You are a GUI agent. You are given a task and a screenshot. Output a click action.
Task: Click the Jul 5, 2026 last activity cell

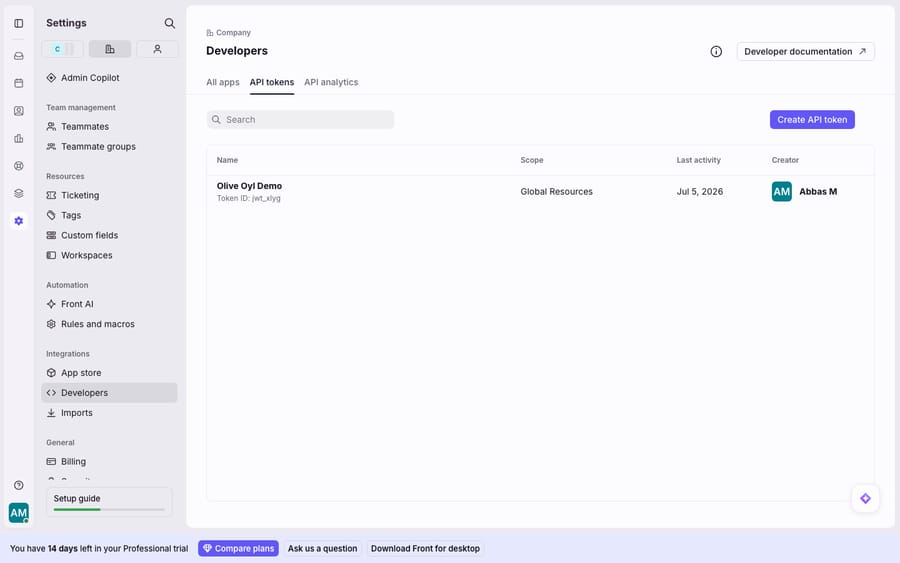pyautogui.click(x=700, y=192)
